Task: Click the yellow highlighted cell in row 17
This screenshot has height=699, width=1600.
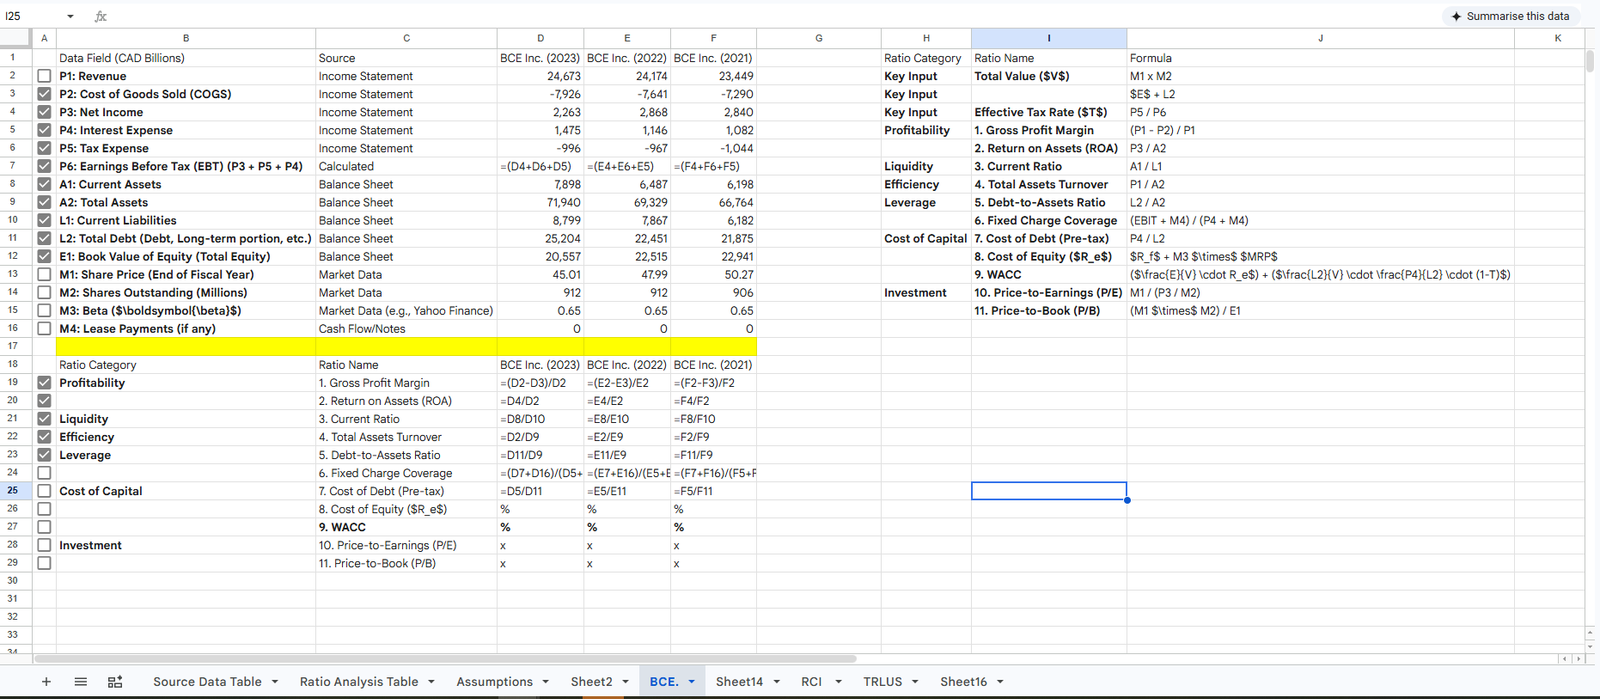Action: pyautogui.click(x=406, y=346)
